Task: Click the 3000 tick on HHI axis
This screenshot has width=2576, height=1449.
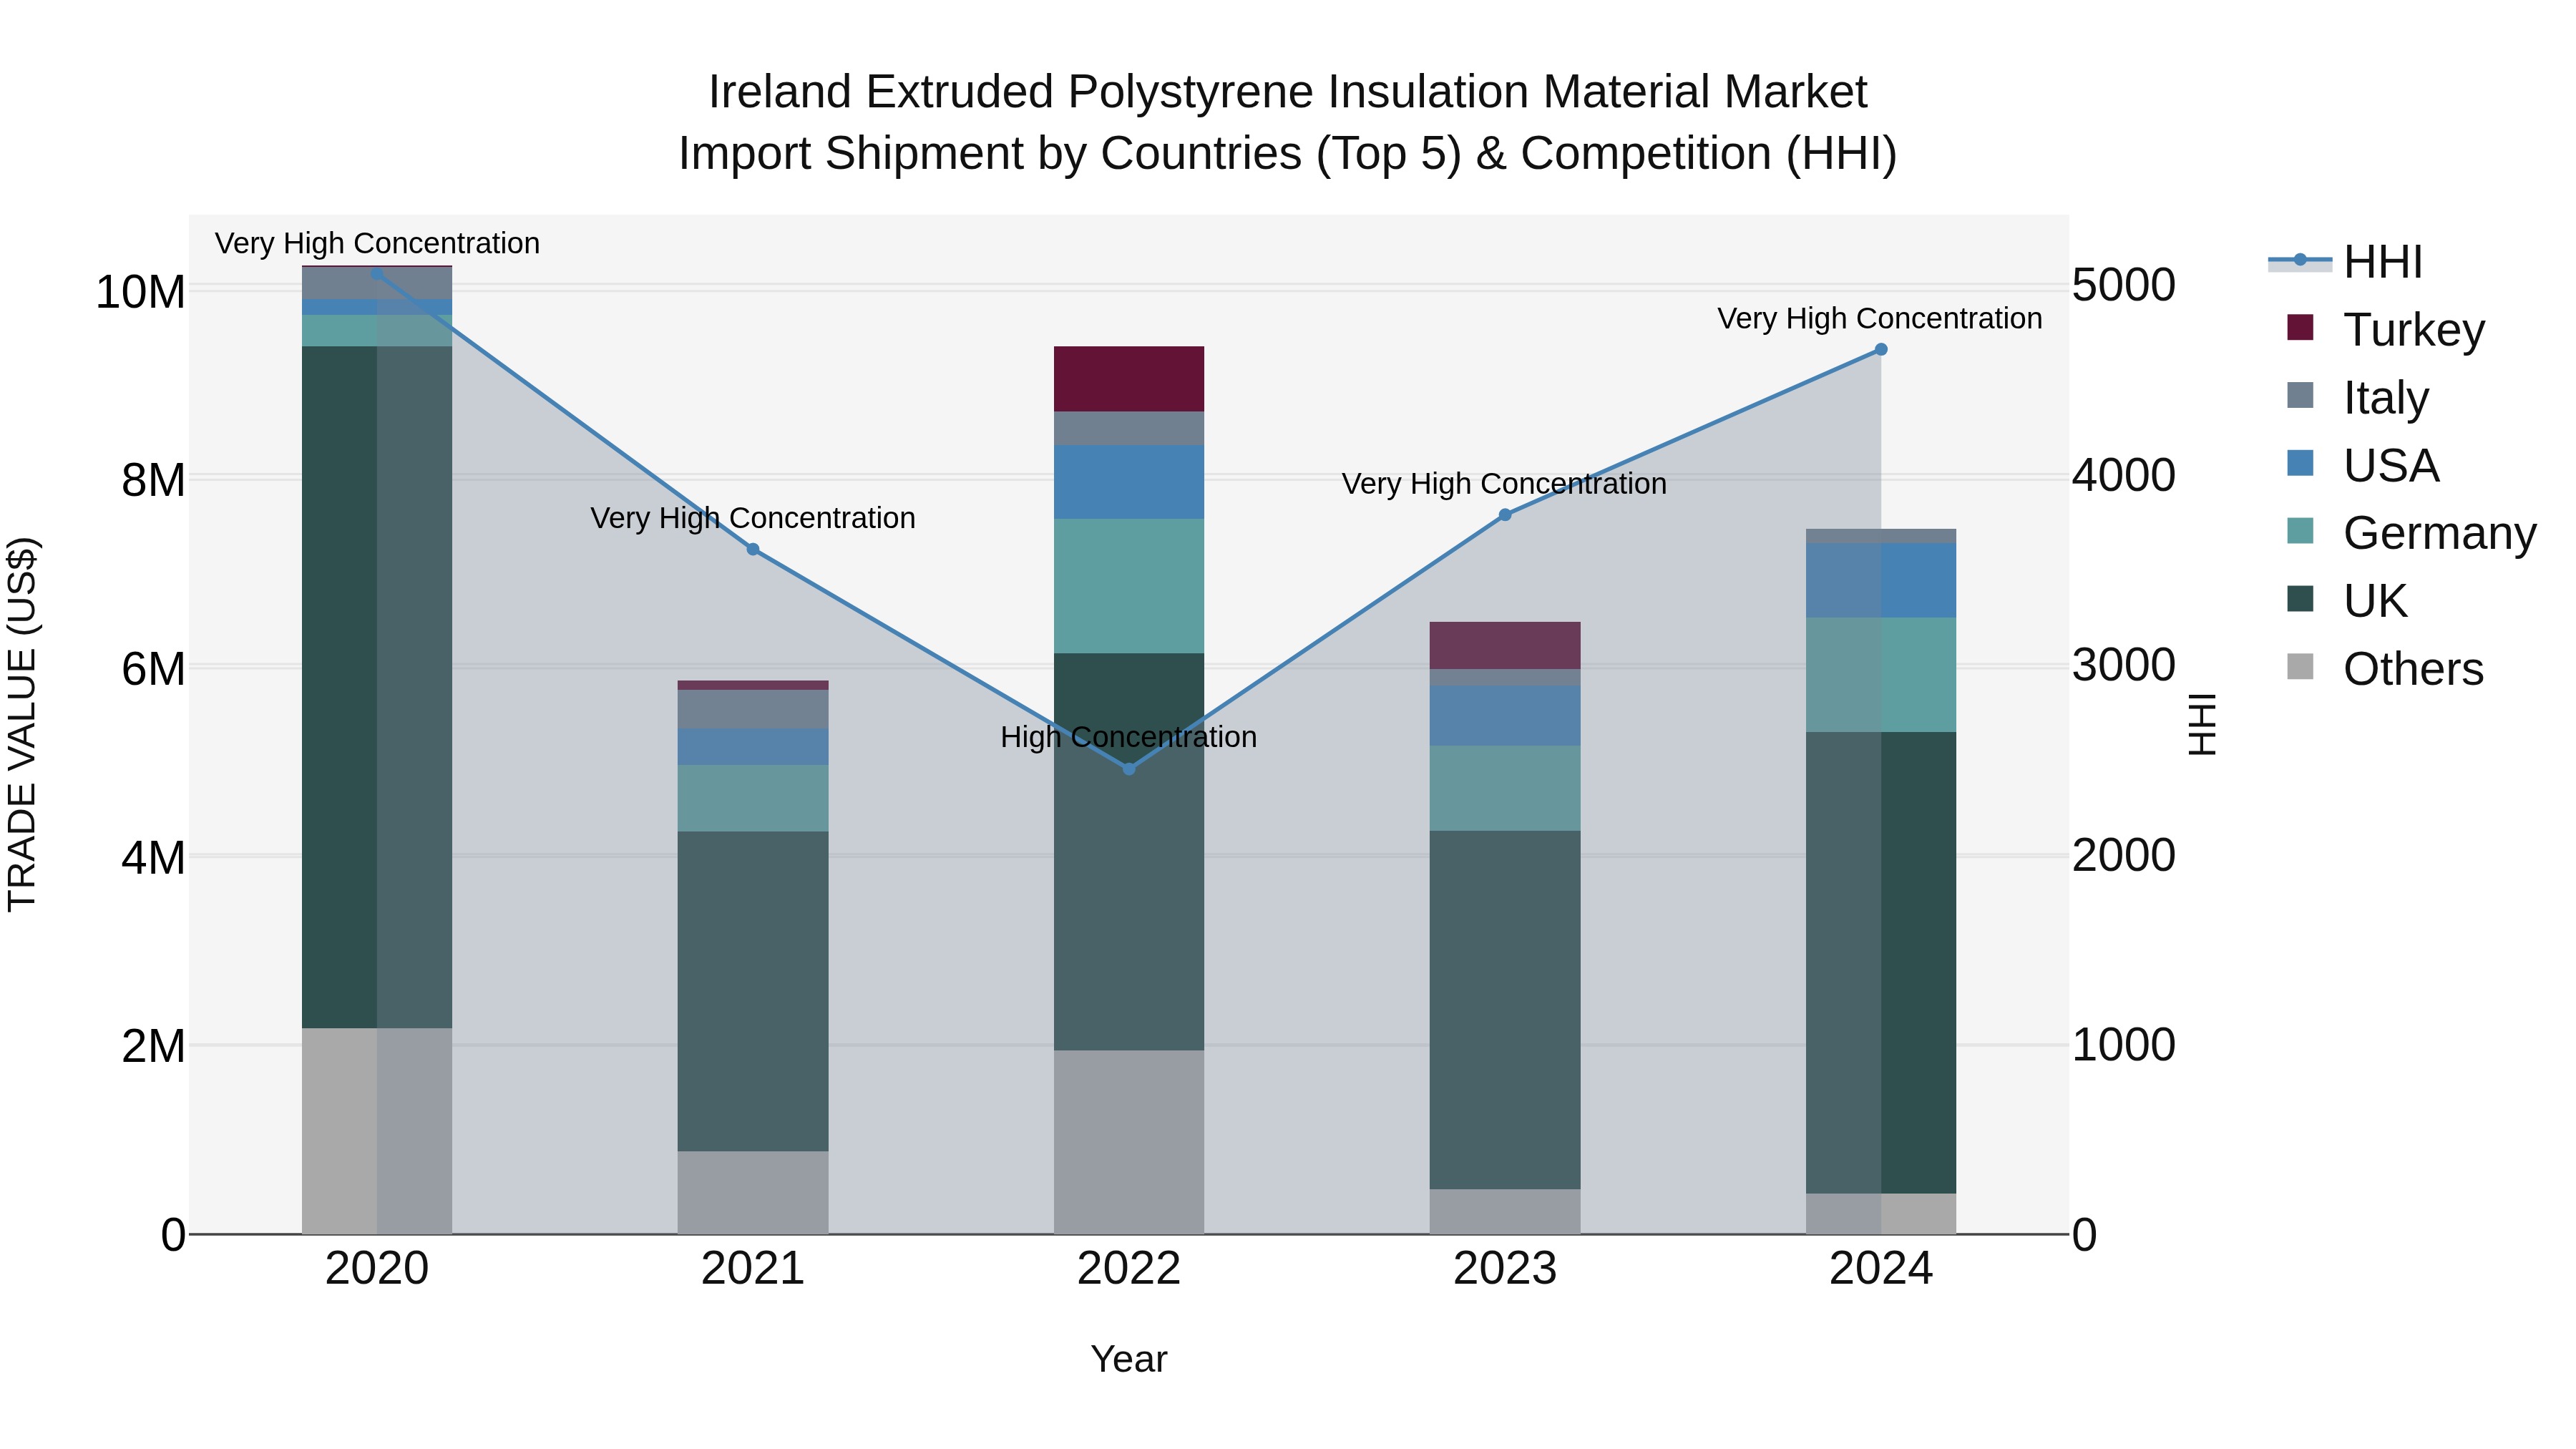Action: [2123, 665]
